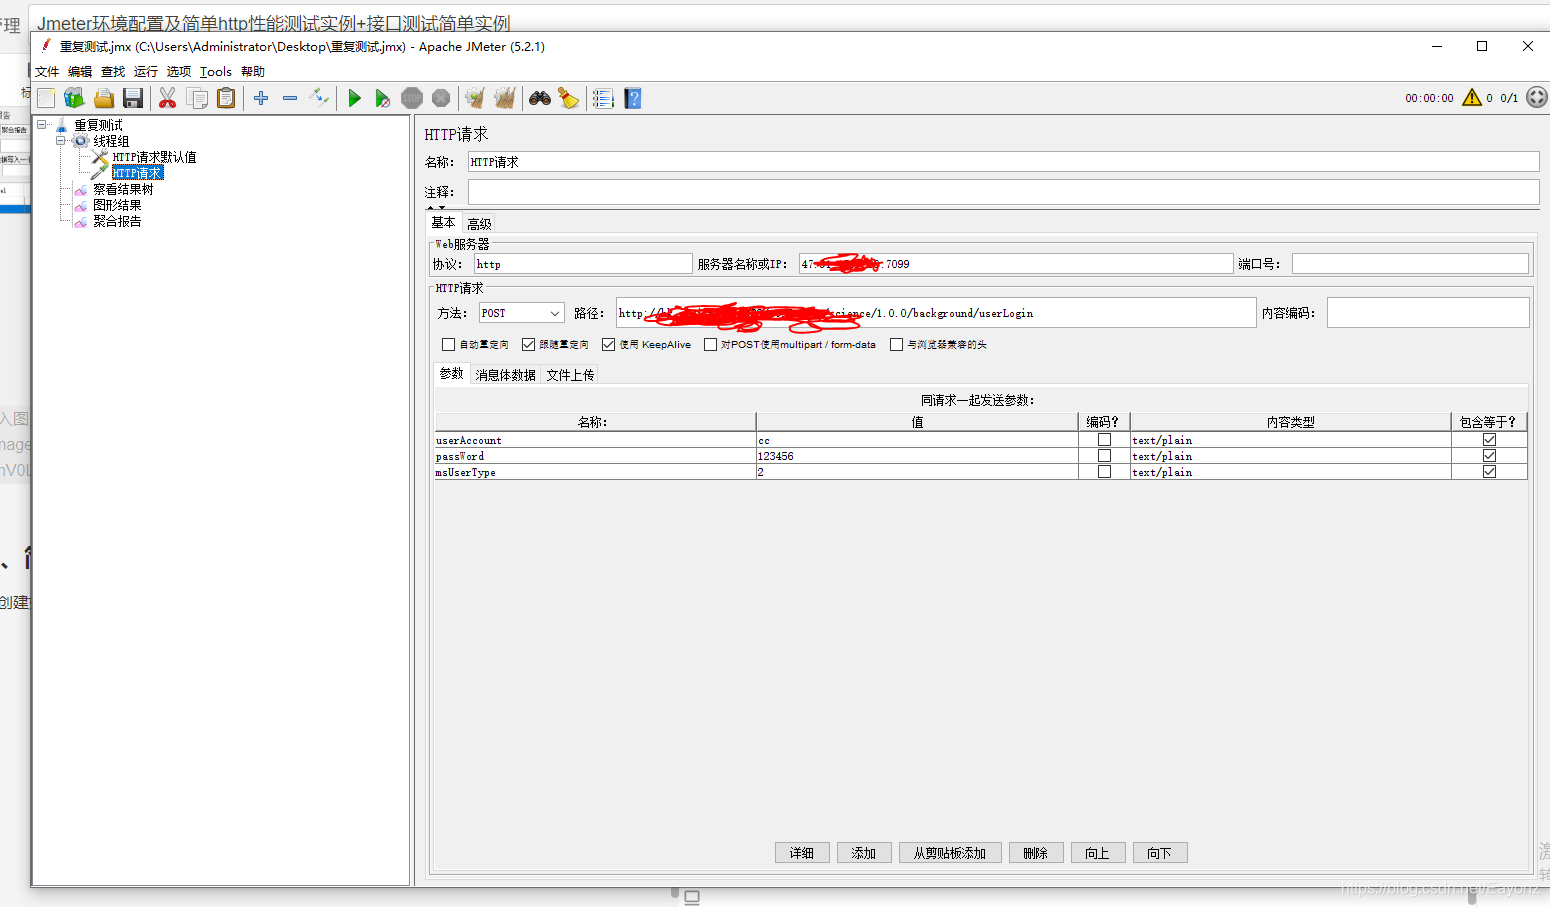Click the gray Stop sign icon
This screenshot has width=1550, height=907.
412,98
